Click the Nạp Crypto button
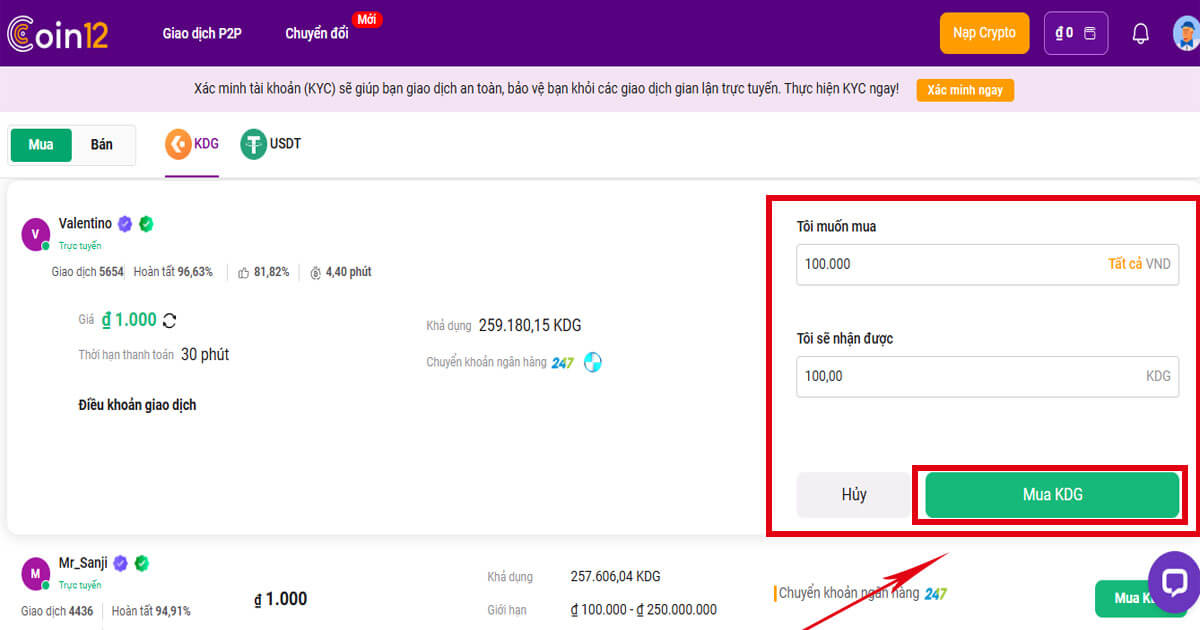Image resolution: width=1200 pixels, height=630 pixels. point(984,33)
